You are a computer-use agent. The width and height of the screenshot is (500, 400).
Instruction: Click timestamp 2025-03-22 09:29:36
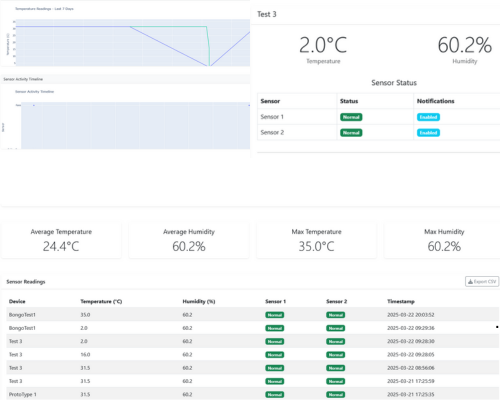[411, 328]
